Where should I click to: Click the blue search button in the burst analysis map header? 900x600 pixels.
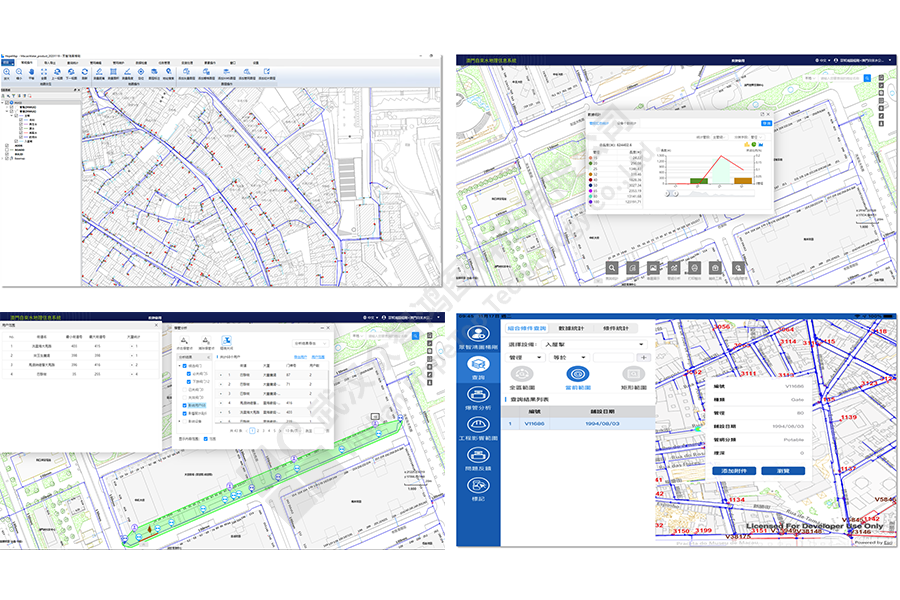[x=415, y=336]
